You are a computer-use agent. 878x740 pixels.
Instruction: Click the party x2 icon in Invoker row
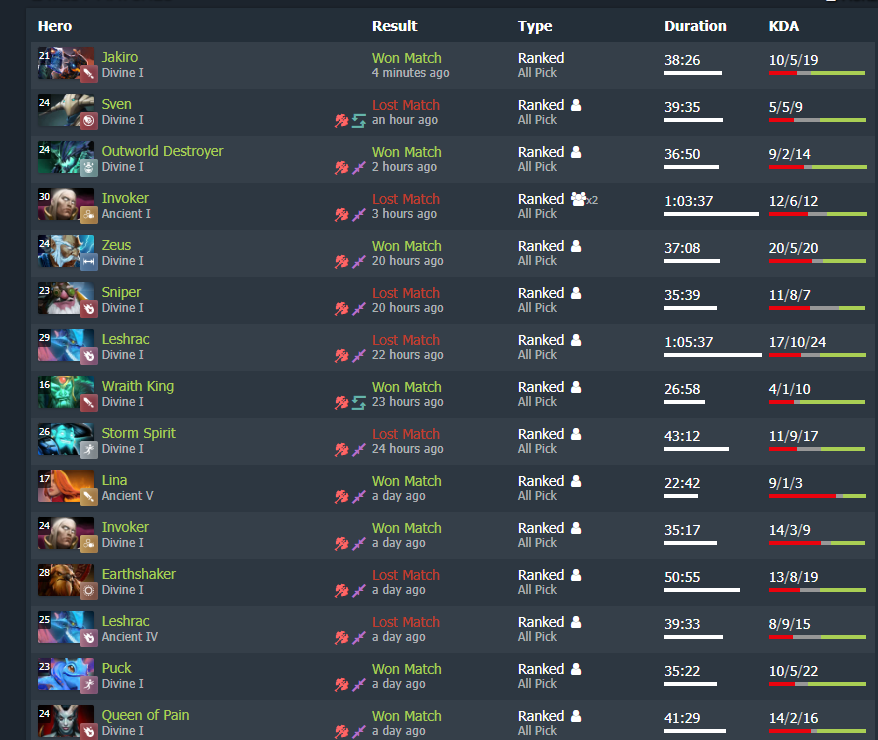(x=584, y=199)
